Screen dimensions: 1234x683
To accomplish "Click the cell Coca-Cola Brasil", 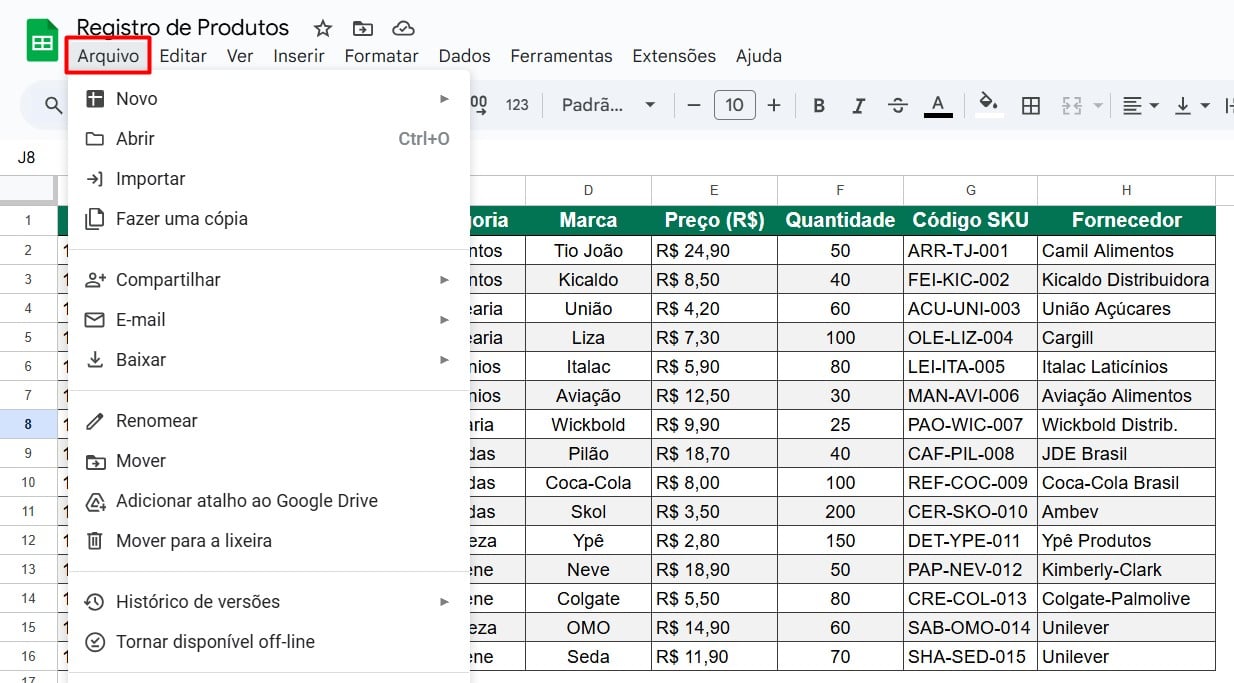I will point(1126,482).
